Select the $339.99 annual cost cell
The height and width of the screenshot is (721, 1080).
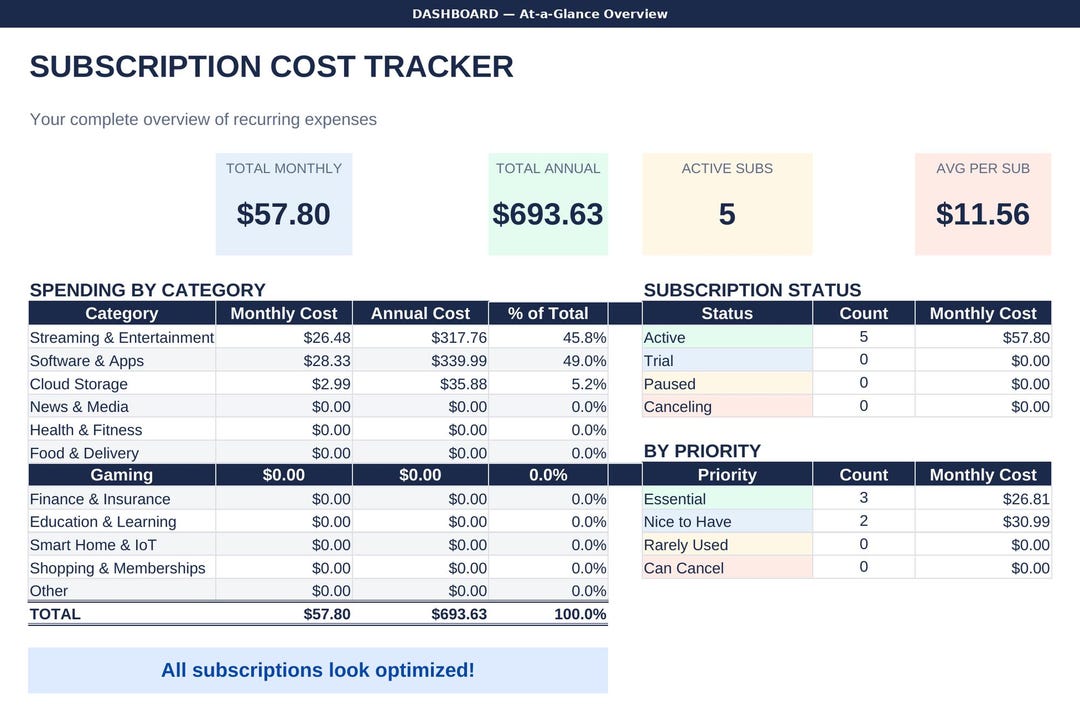(420, 361)
